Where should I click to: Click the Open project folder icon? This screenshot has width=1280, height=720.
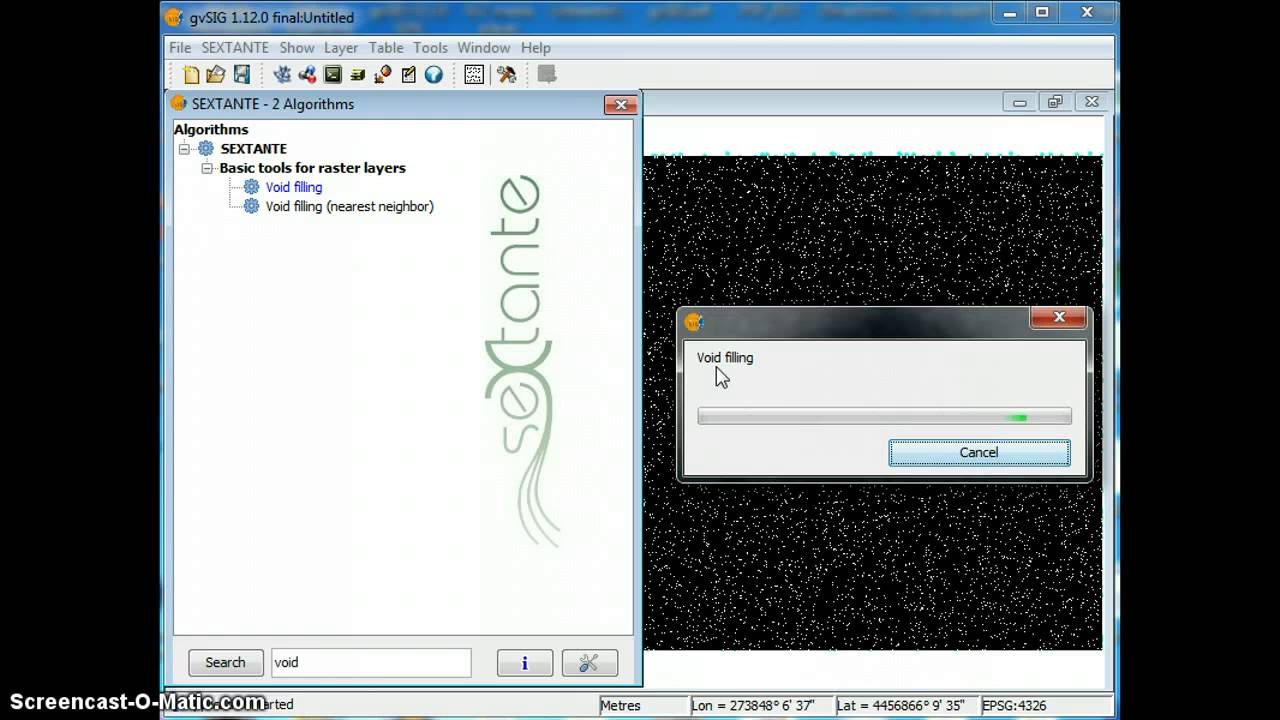pos(216,75)
